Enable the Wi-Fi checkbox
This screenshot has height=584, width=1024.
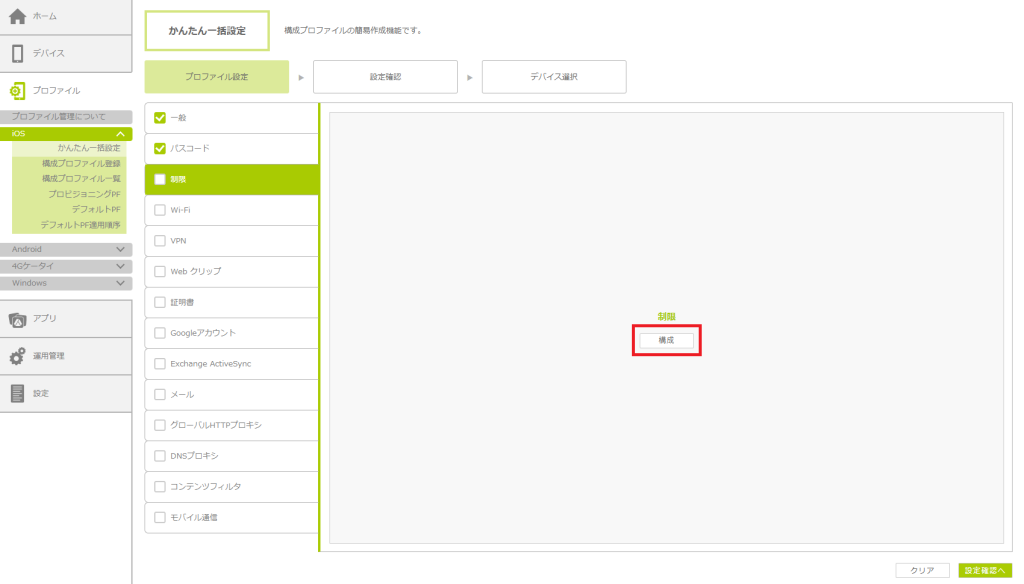point(160,210)
